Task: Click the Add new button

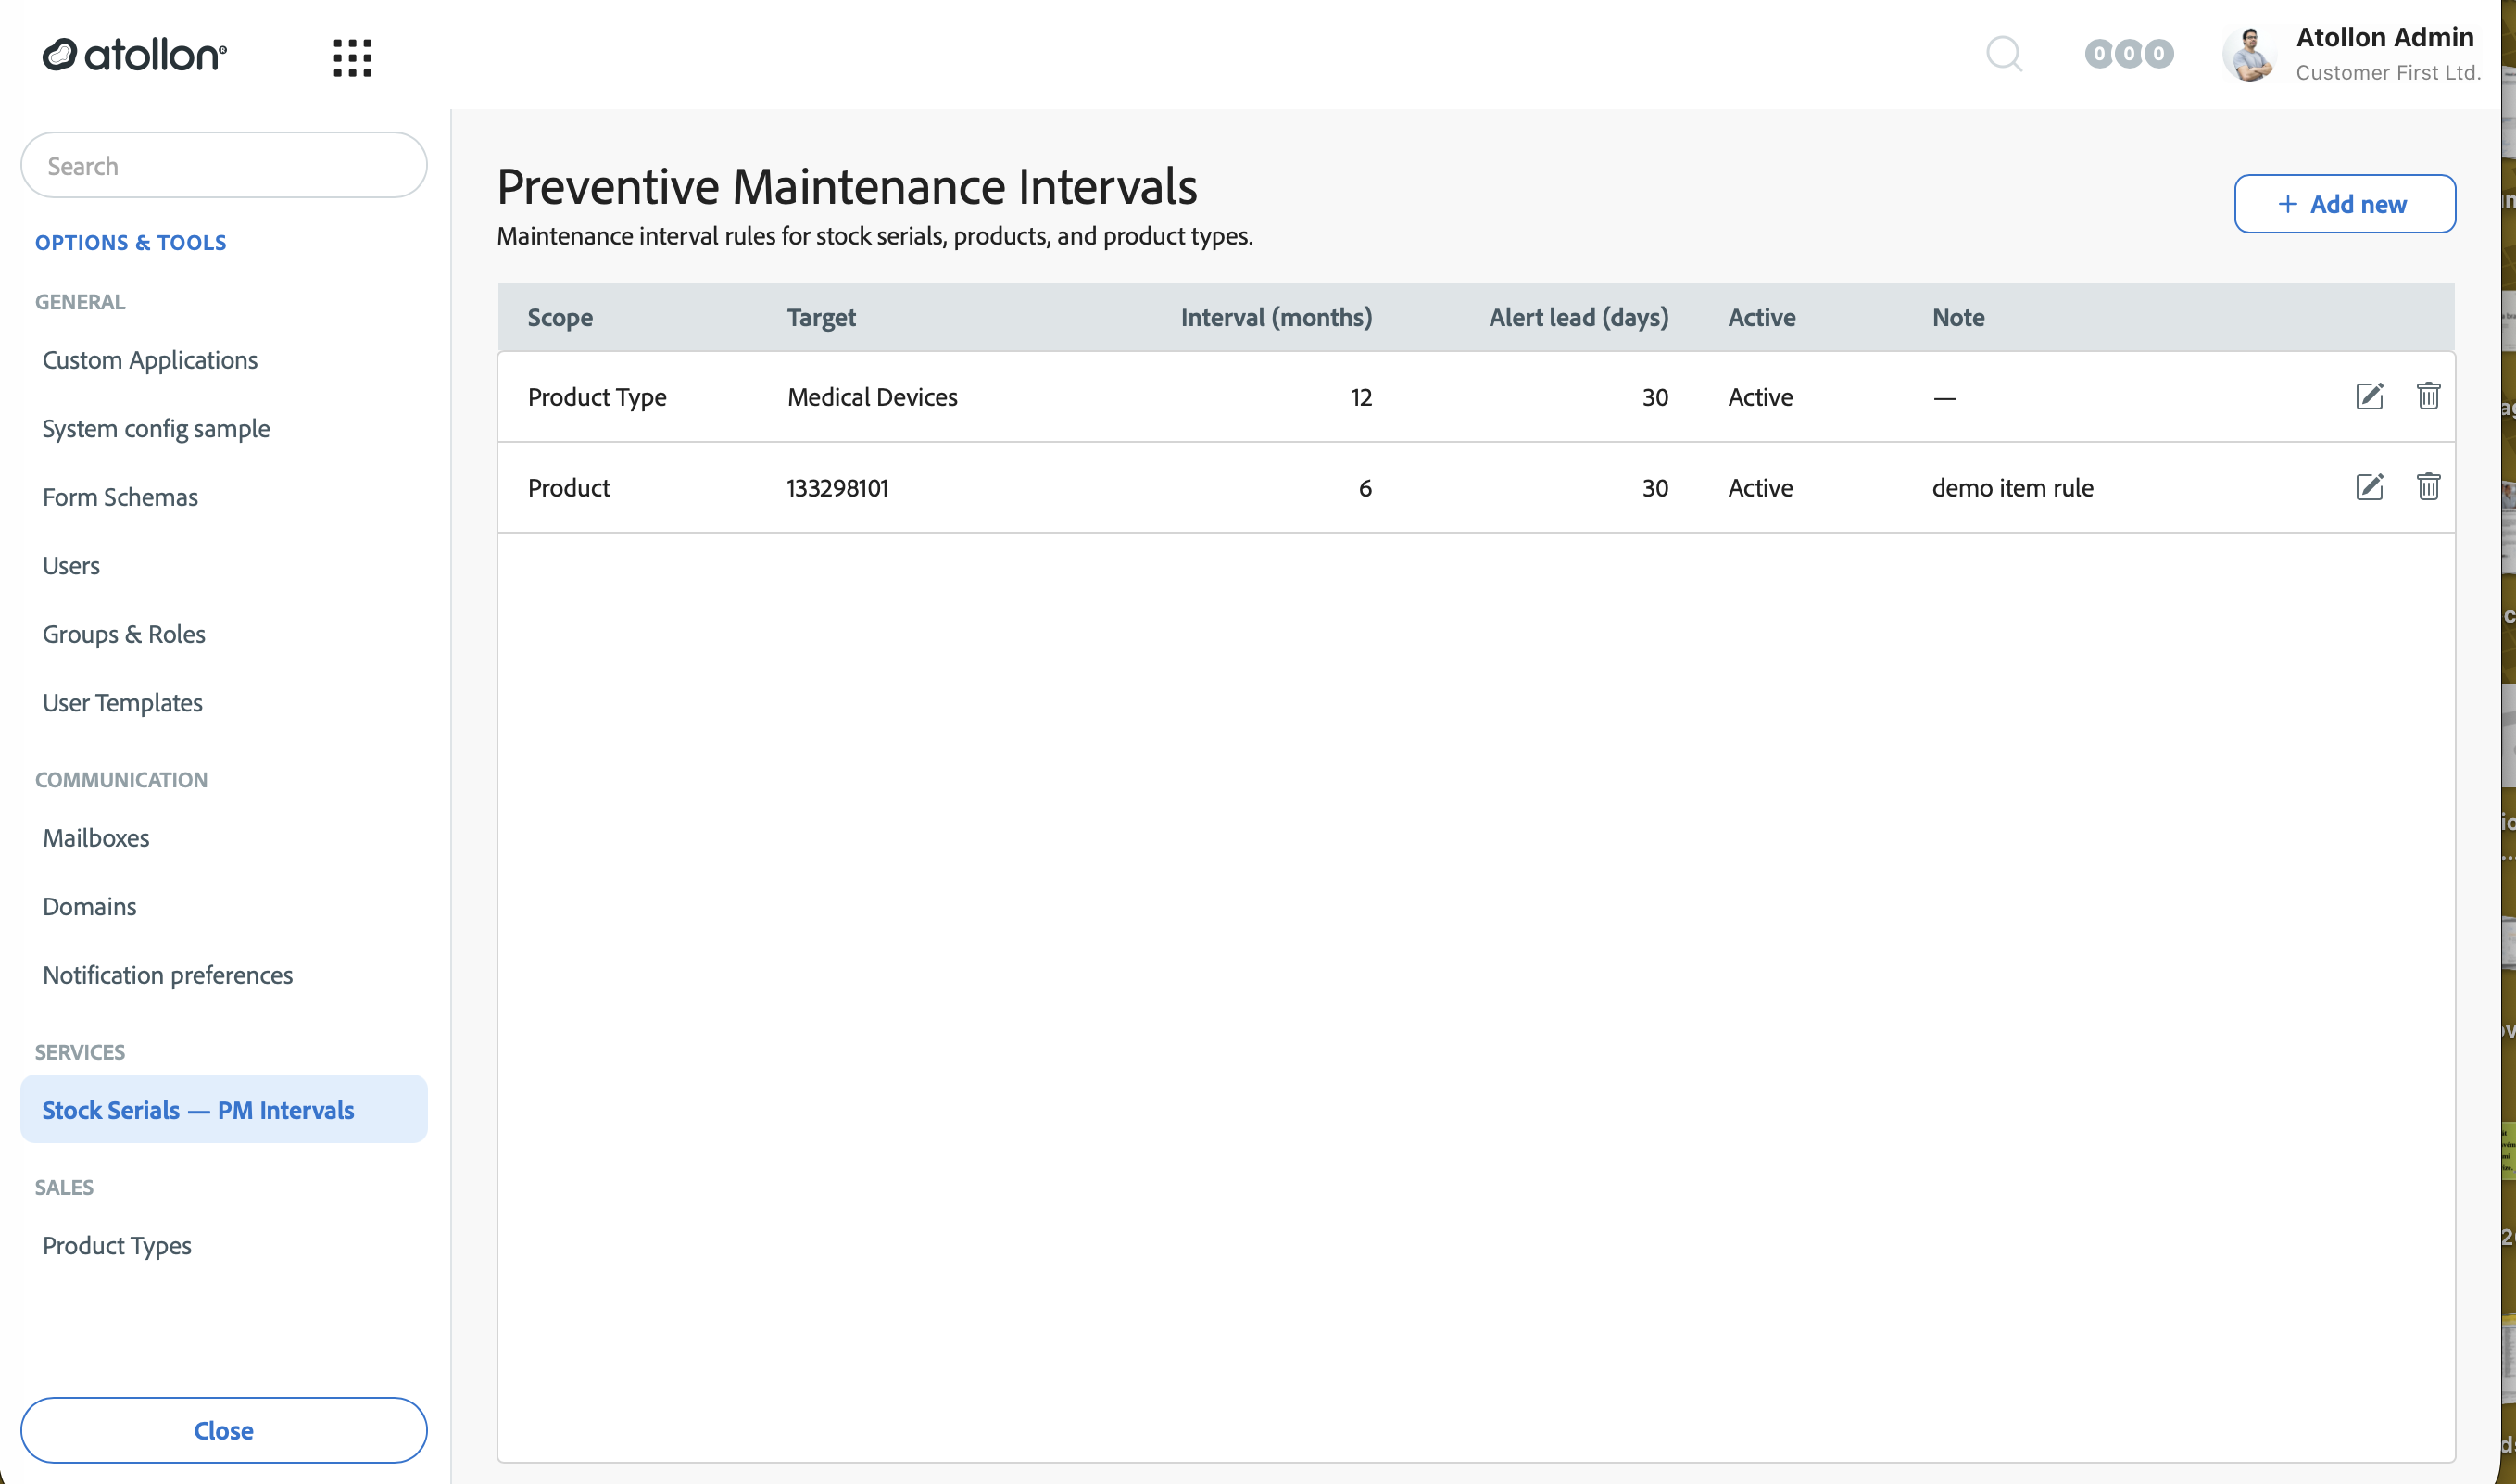Action: click(2344, 204)
